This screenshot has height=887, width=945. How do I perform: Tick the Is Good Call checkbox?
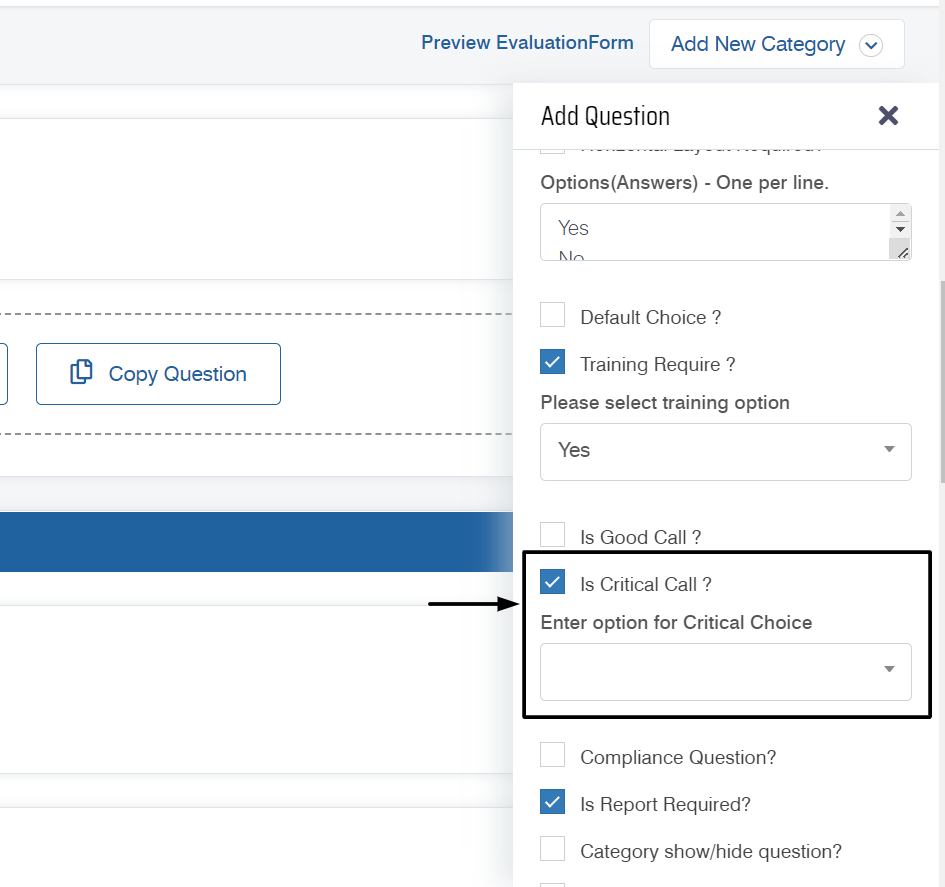(x=552, y=534)
